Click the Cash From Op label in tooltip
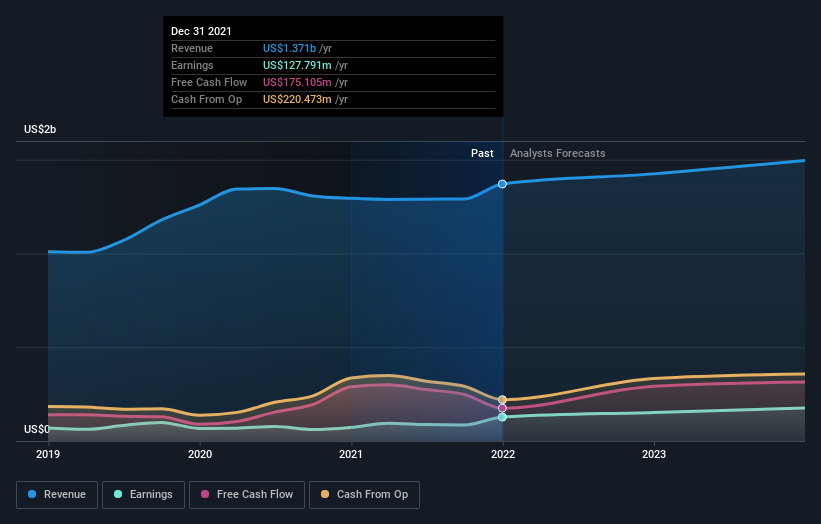821x524 pixels. [206, 99]
